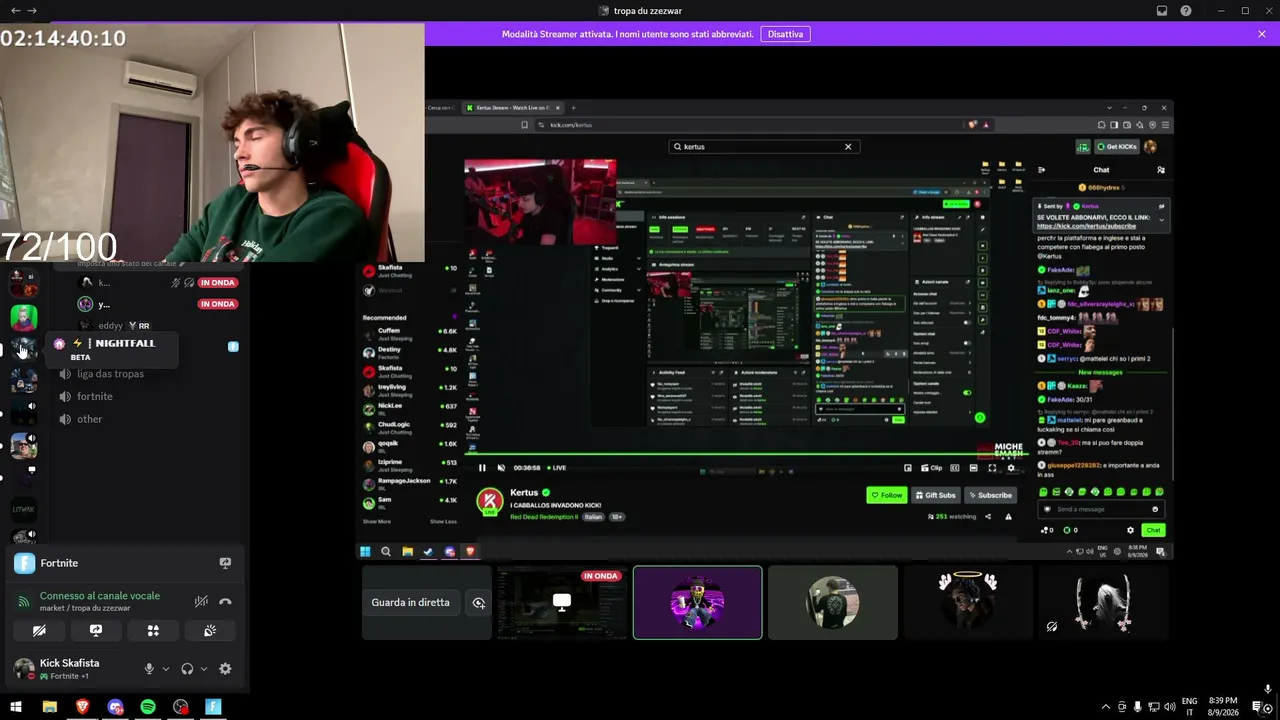Unmute the Kertus stream player volume
The image size is (1280, 720).
(x=501, y=468)
